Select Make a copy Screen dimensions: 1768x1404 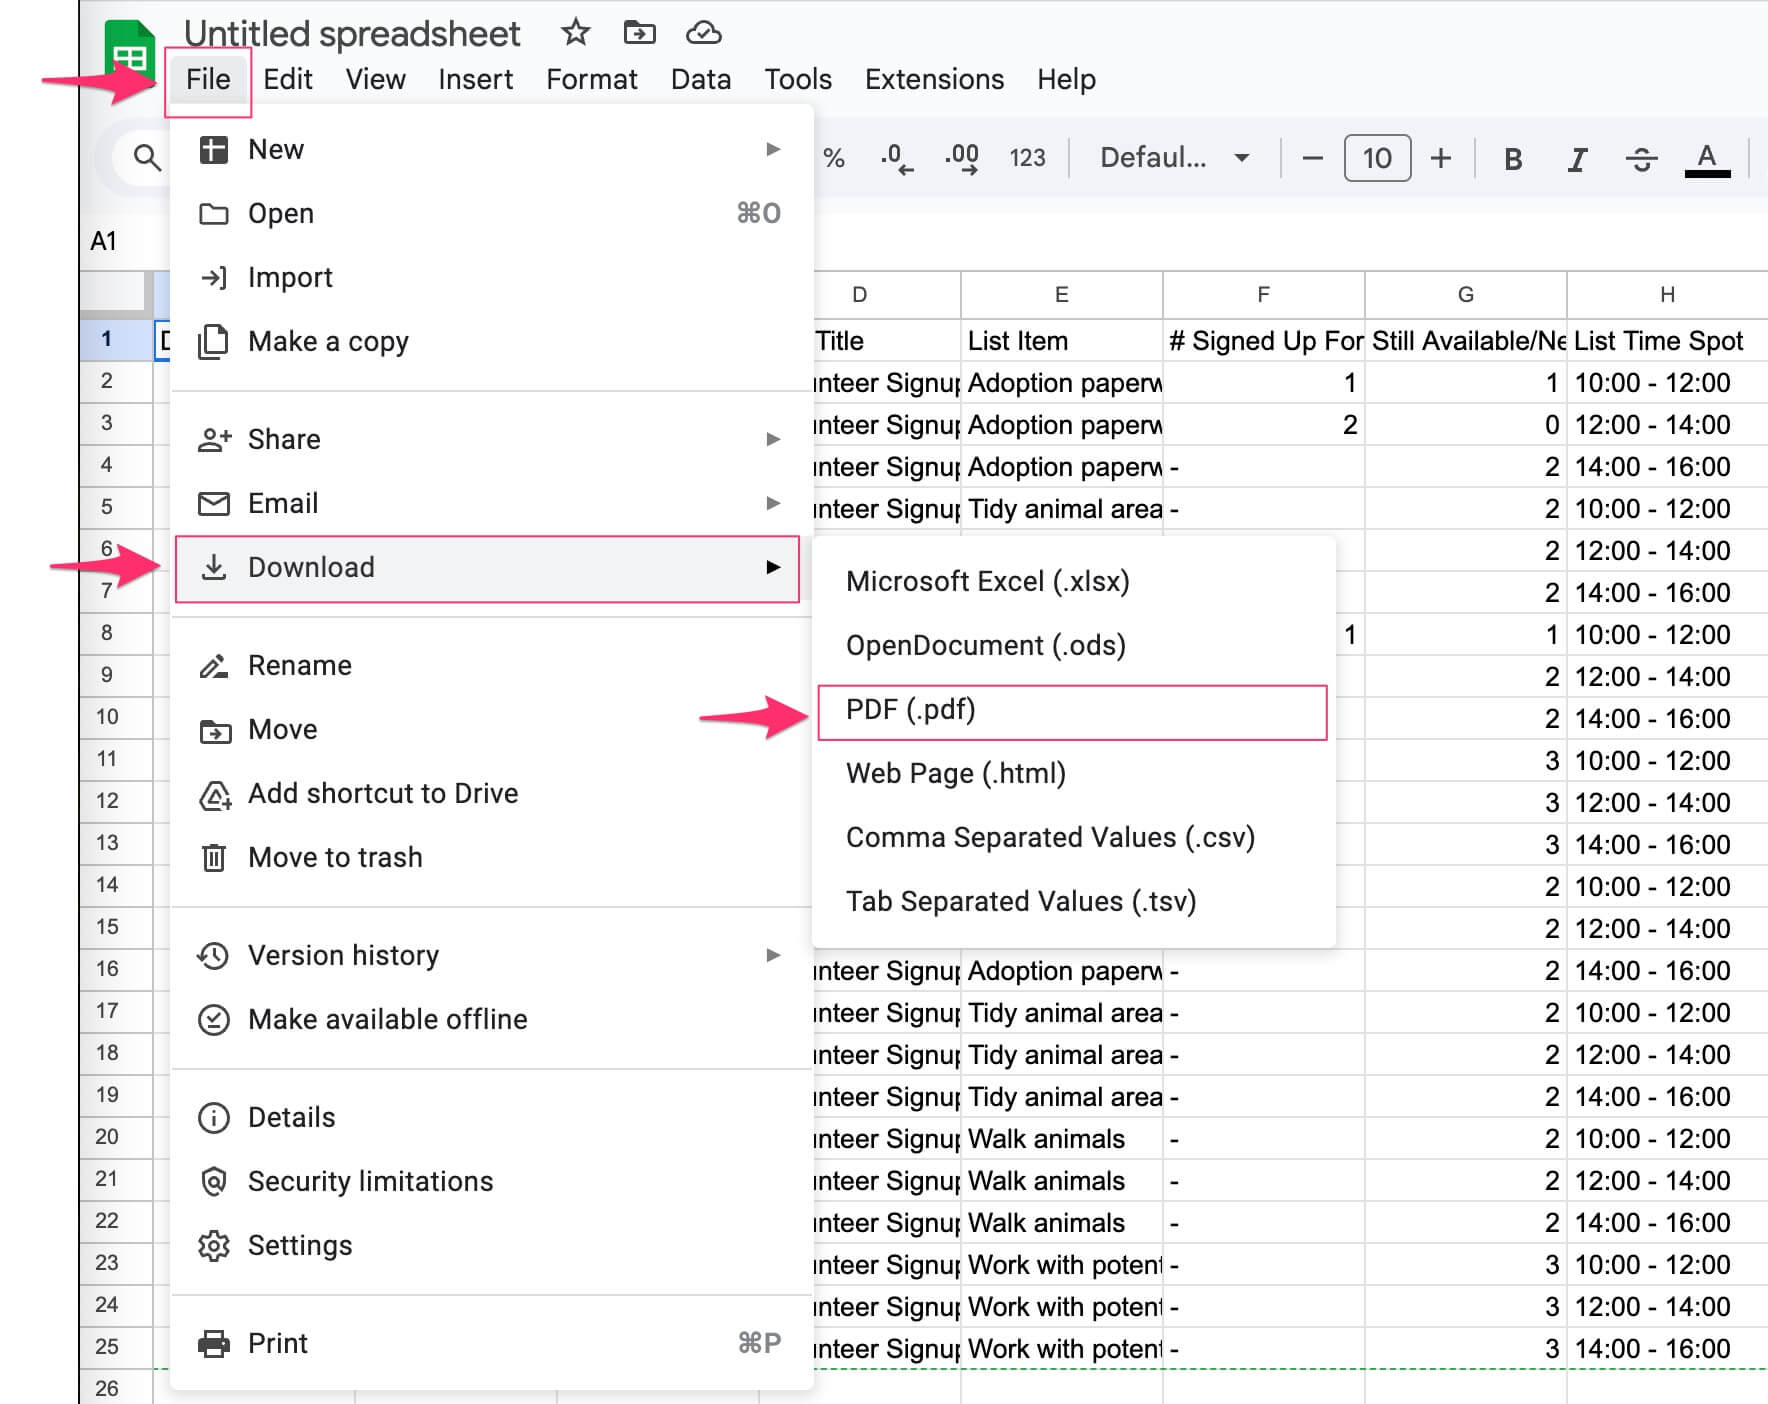[490, 341]
